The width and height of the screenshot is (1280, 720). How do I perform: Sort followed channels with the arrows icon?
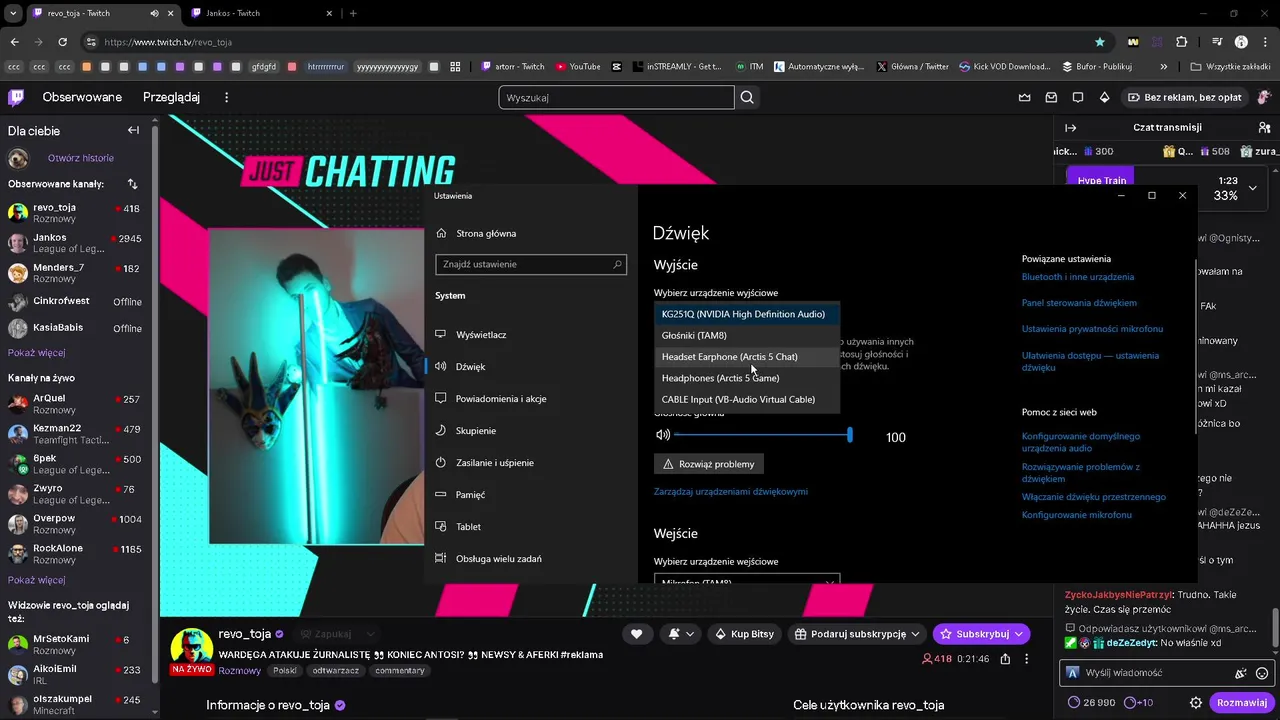[x=132, y=184]
